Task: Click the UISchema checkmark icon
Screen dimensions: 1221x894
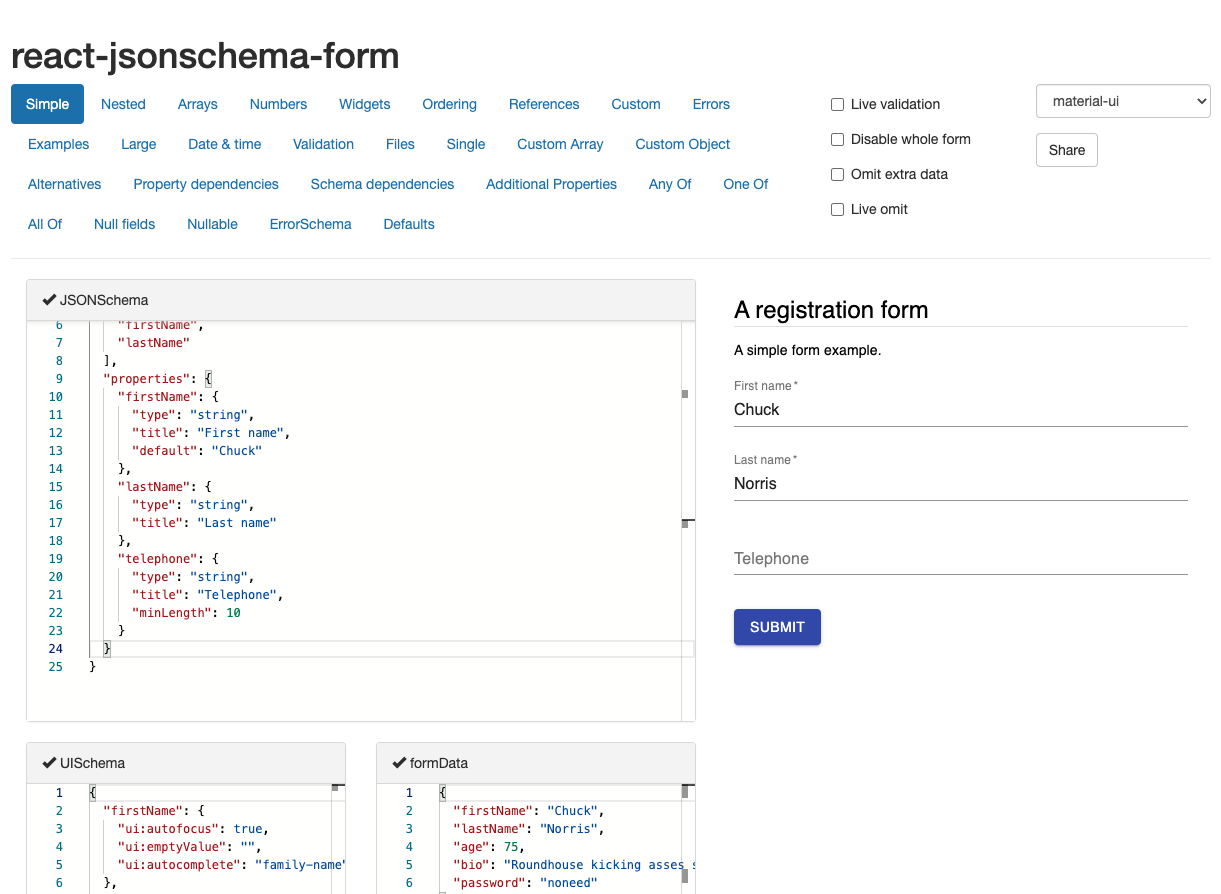Action: tap(49, 763)
